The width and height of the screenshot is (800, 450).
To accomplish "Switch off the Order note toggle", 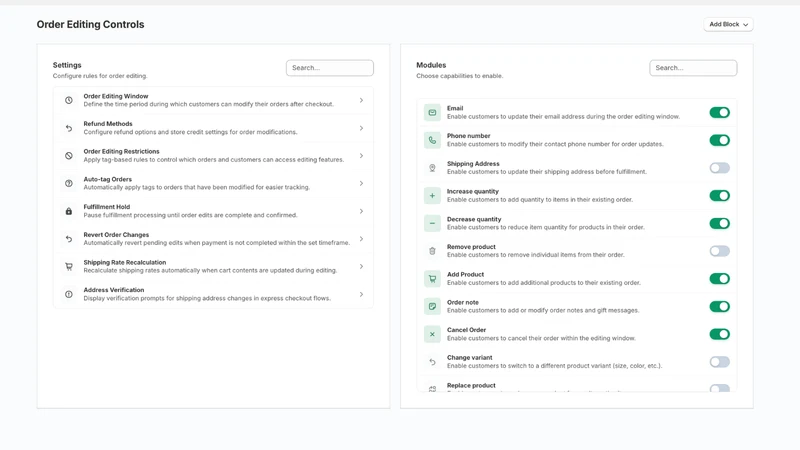I will [719, 306].
